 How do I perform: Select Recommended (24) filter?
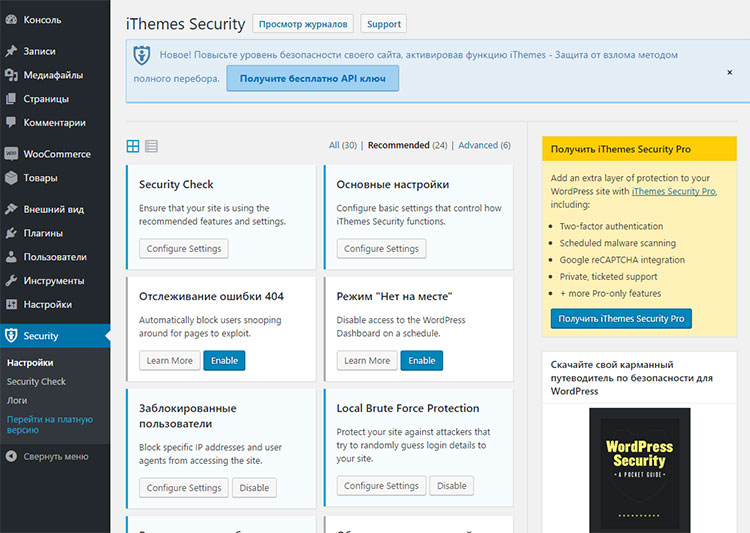pyautogui.click(x=407, y=145)
